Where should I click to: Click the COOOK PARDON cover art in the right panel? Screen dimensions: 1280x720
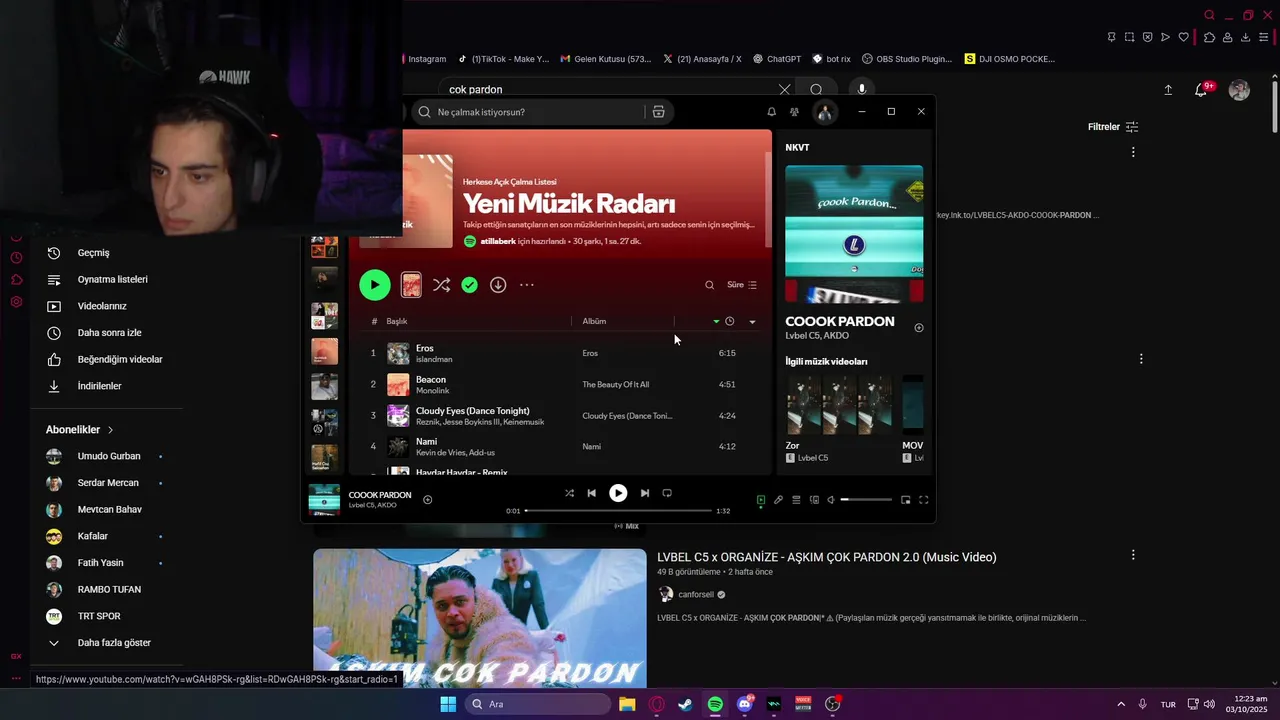pyautogui.click(x=854, y=234)
